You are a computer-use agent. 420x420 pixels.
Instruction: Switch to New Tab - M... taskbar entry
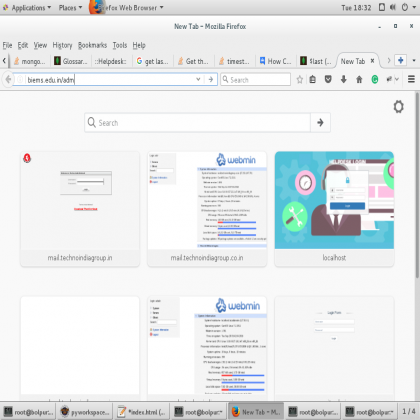(256, 412)
